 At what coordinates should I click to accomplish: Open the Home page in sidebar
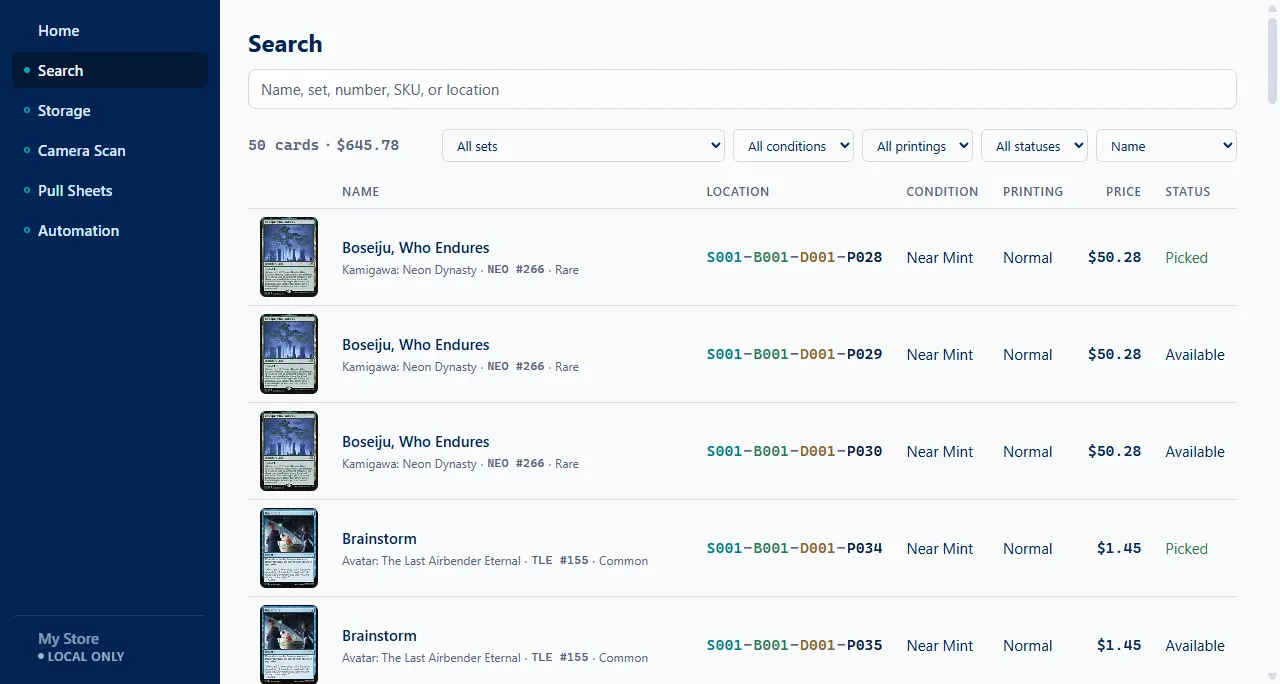click(110, 31)
